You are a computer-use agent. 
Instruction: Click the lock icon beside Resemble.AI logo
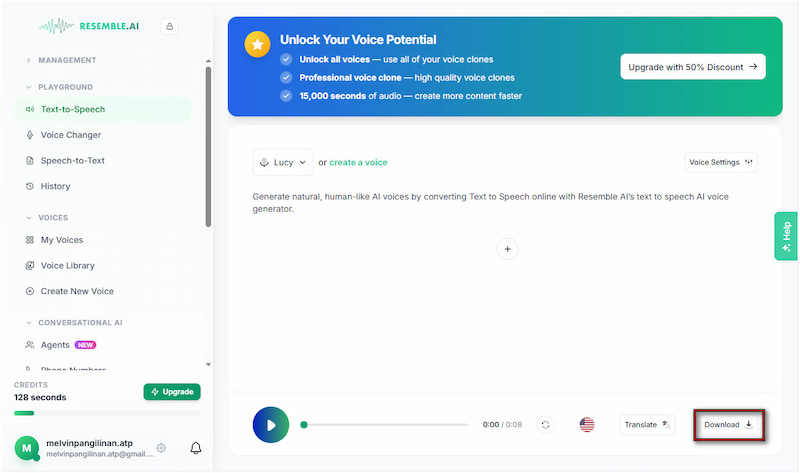[x=169, y=27]
